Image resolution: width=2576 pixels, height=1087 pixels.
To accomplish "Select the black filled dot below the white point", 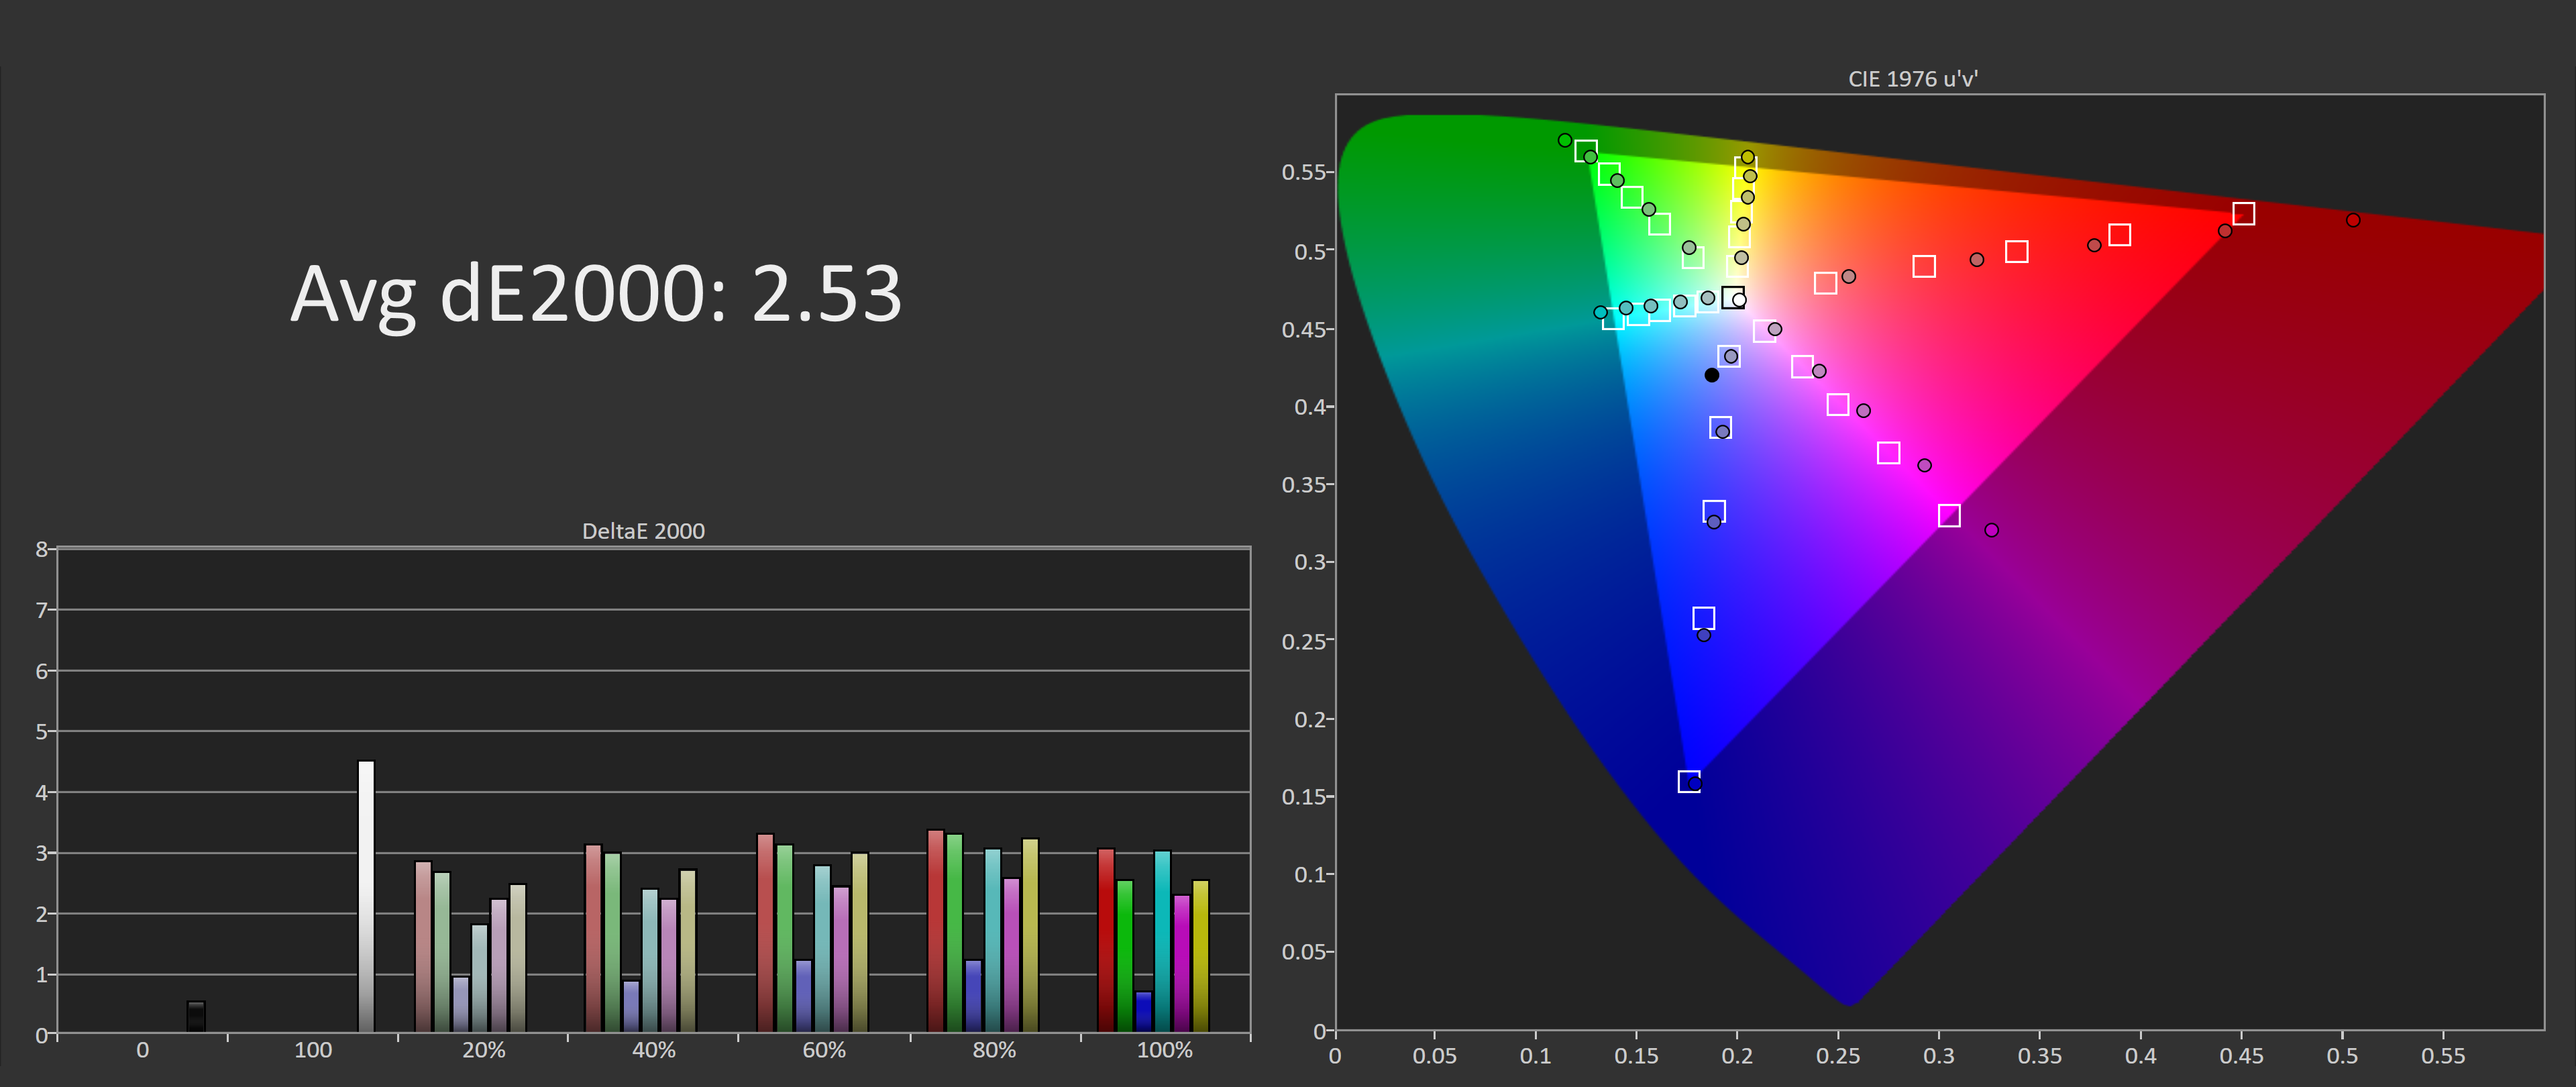I will point(1712,374).
